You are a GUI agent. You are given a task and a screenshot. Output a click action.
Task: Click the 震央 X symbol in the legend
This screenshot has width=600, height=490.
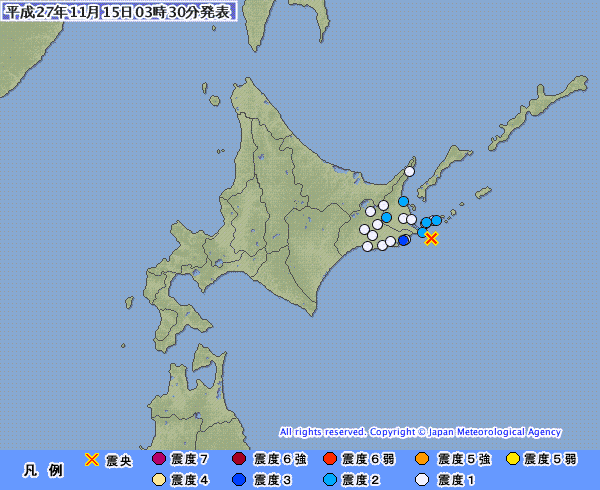92,459
